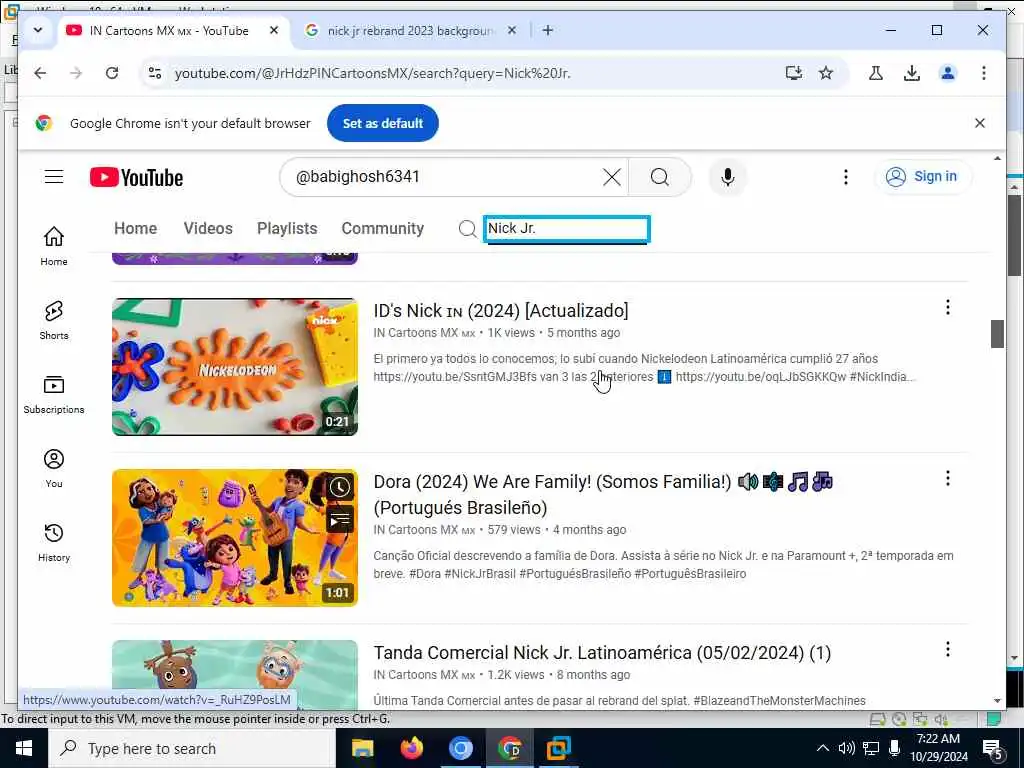Image resolution: width=1024 pixels, height=768 pixels.
Task: Close the nick jr rebrand tab
Action: (x=512, y=30)
